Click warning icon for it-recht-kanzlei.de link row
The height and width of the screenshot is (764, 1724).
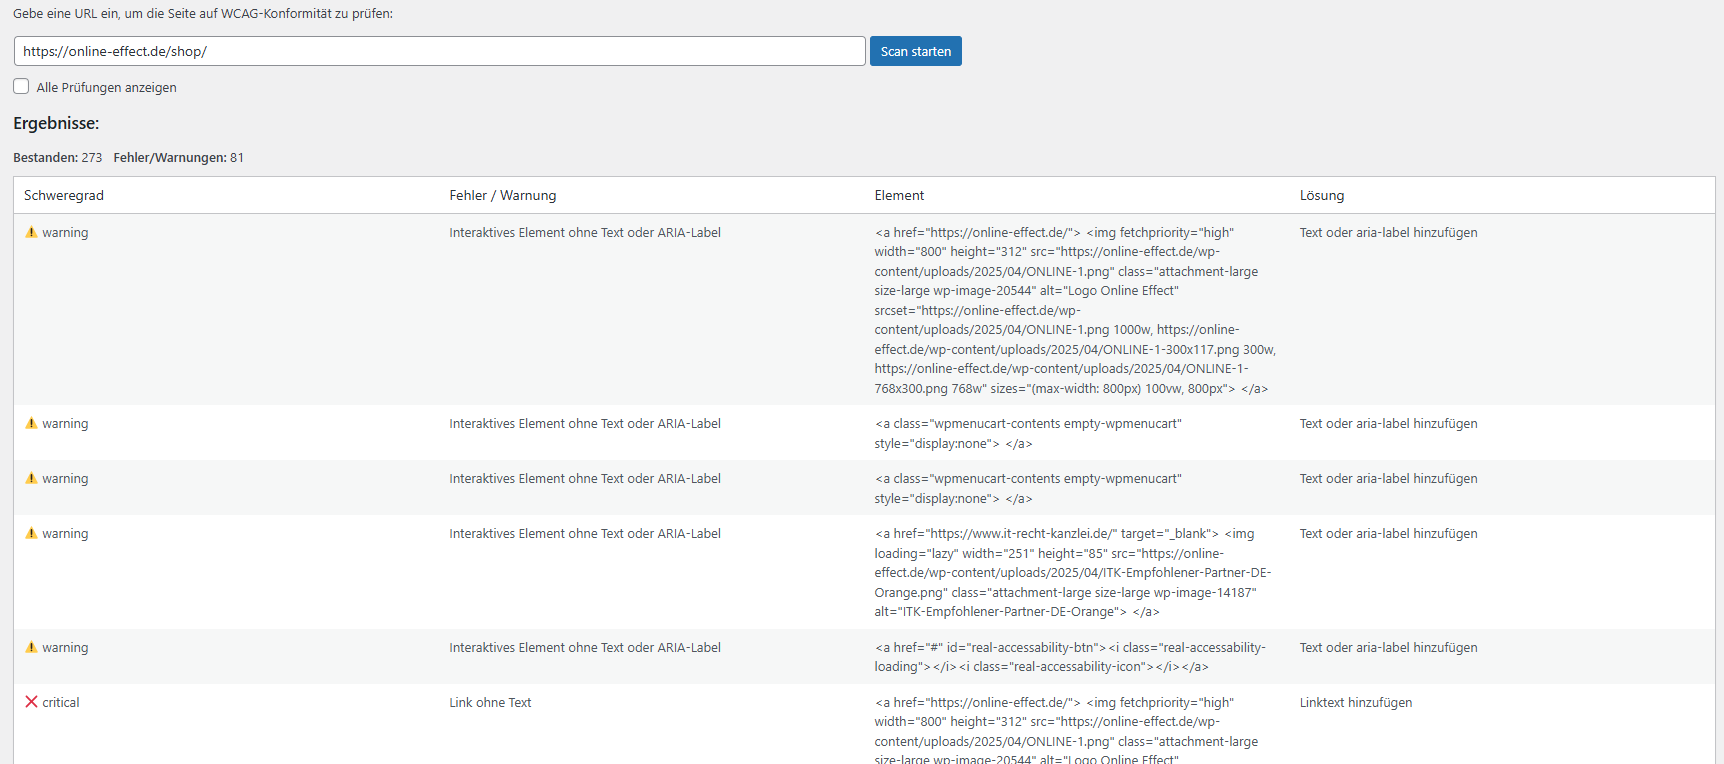tap(31, 533)
